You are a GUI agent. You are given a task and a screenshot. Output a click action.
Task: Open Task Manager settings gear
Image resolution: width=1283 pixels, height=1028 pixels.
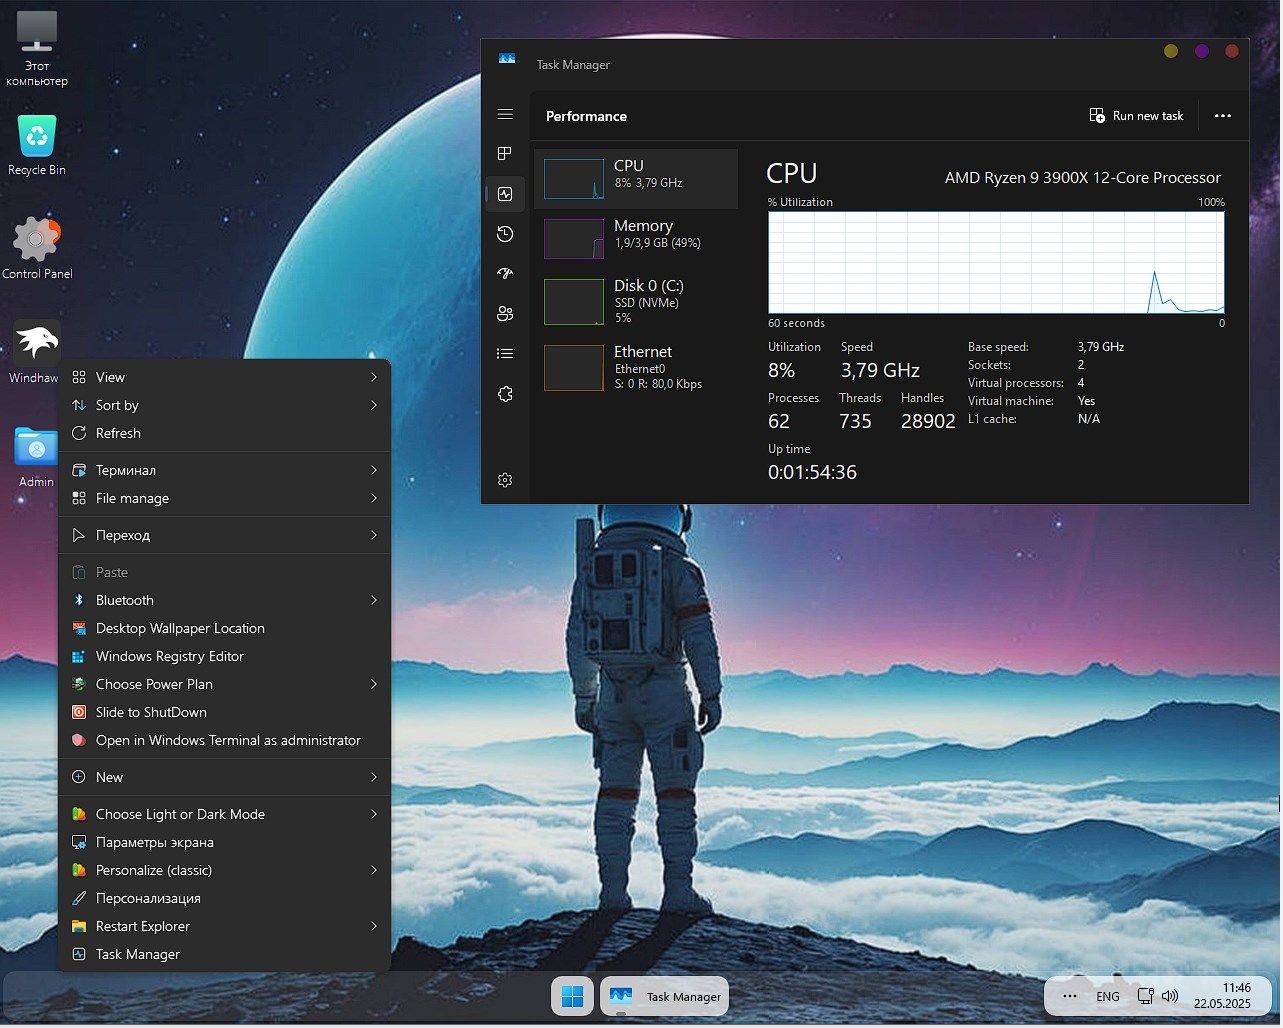pos(505,480)
